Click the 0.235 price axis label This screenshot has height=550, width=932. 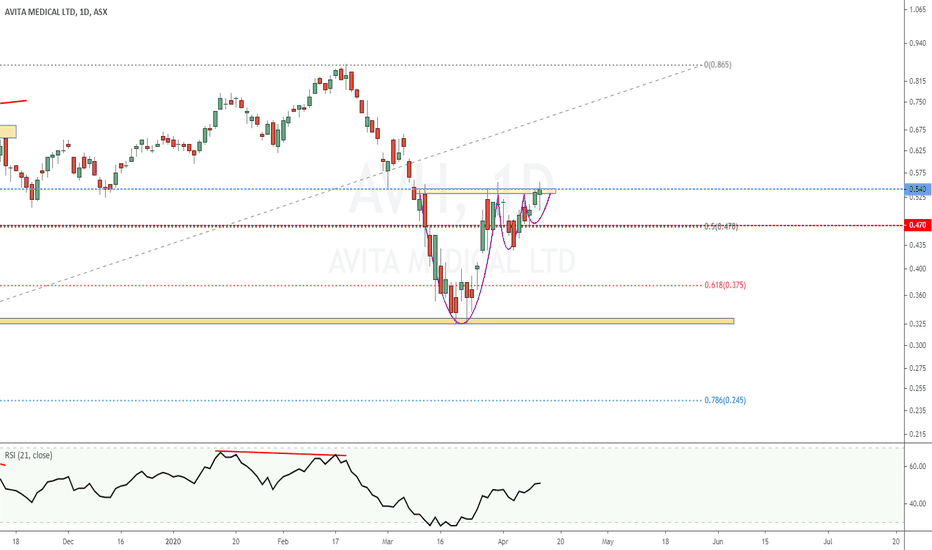tap(917, 410)
